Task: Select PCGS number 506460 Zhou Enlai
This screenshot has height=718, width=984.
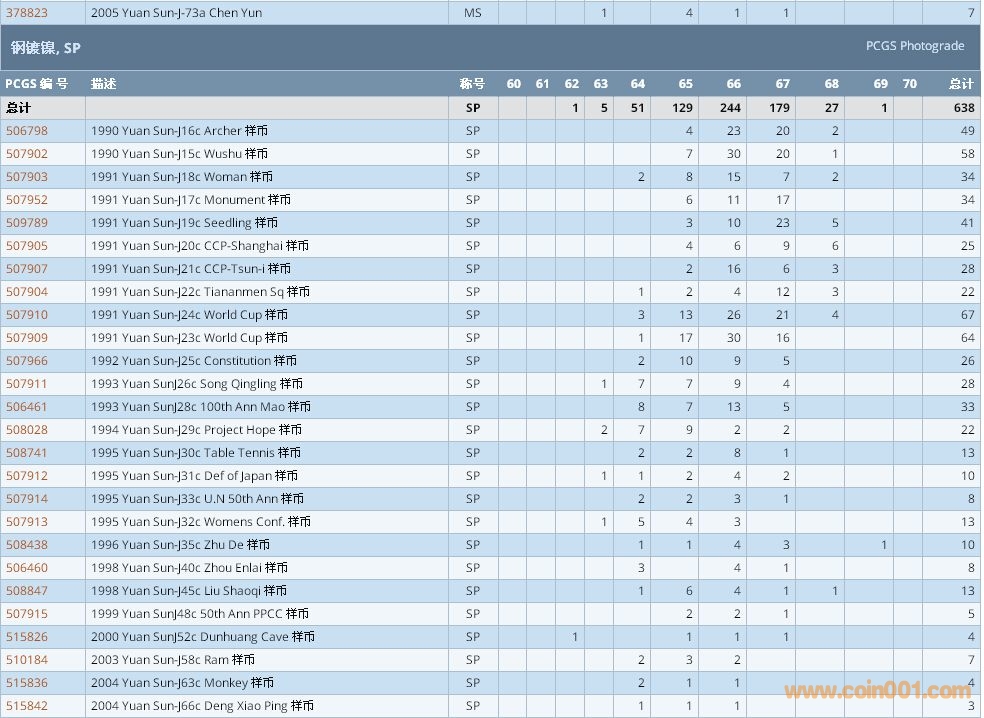Action: pos(27,568)
